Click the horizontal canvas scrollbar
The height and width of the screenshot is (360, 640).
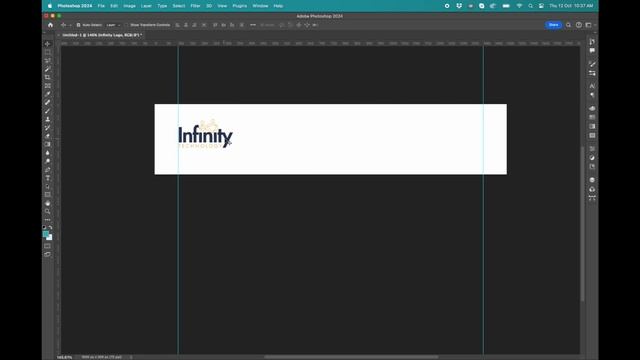351,357
